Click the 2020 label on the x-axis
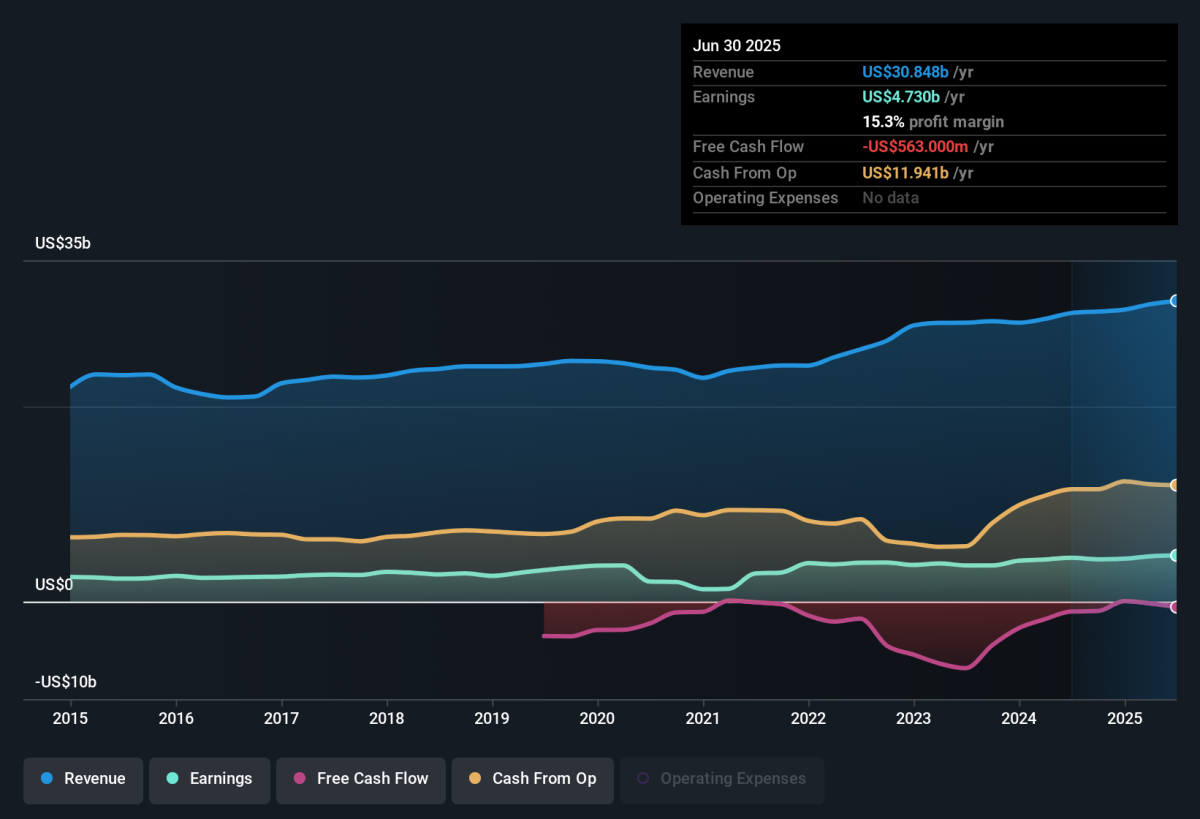 pos(597,718)
